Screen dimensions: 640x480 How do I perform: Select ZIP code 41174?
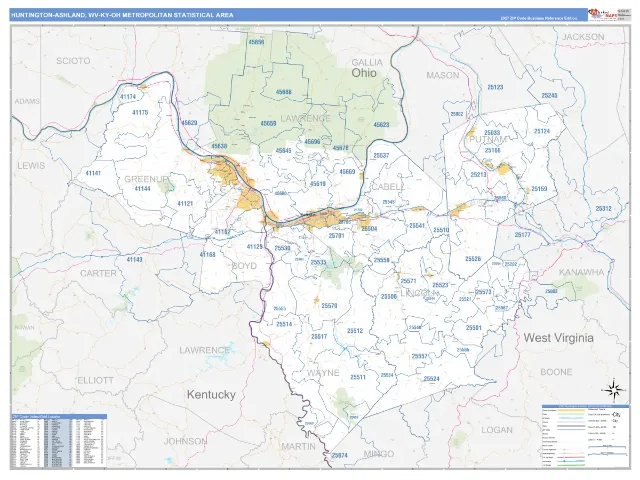tap(128, 97)
